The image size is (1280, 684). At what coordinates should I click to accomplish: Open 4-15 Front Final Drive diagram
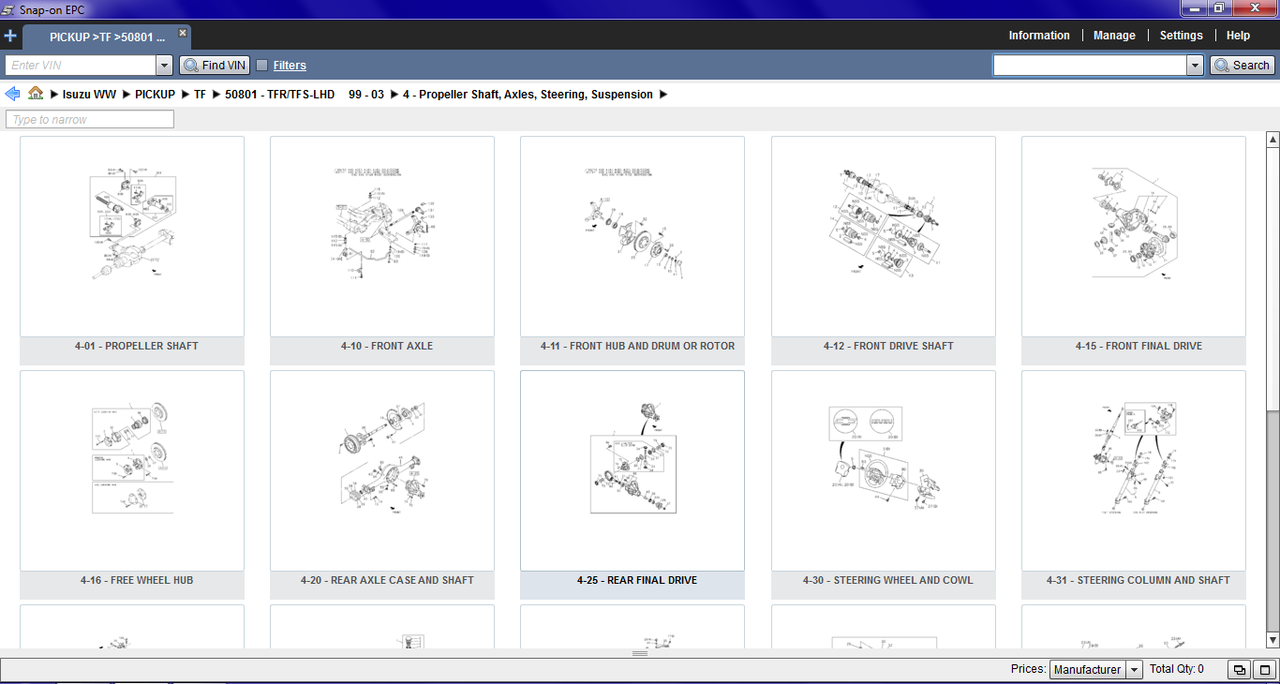(1133, 236)
